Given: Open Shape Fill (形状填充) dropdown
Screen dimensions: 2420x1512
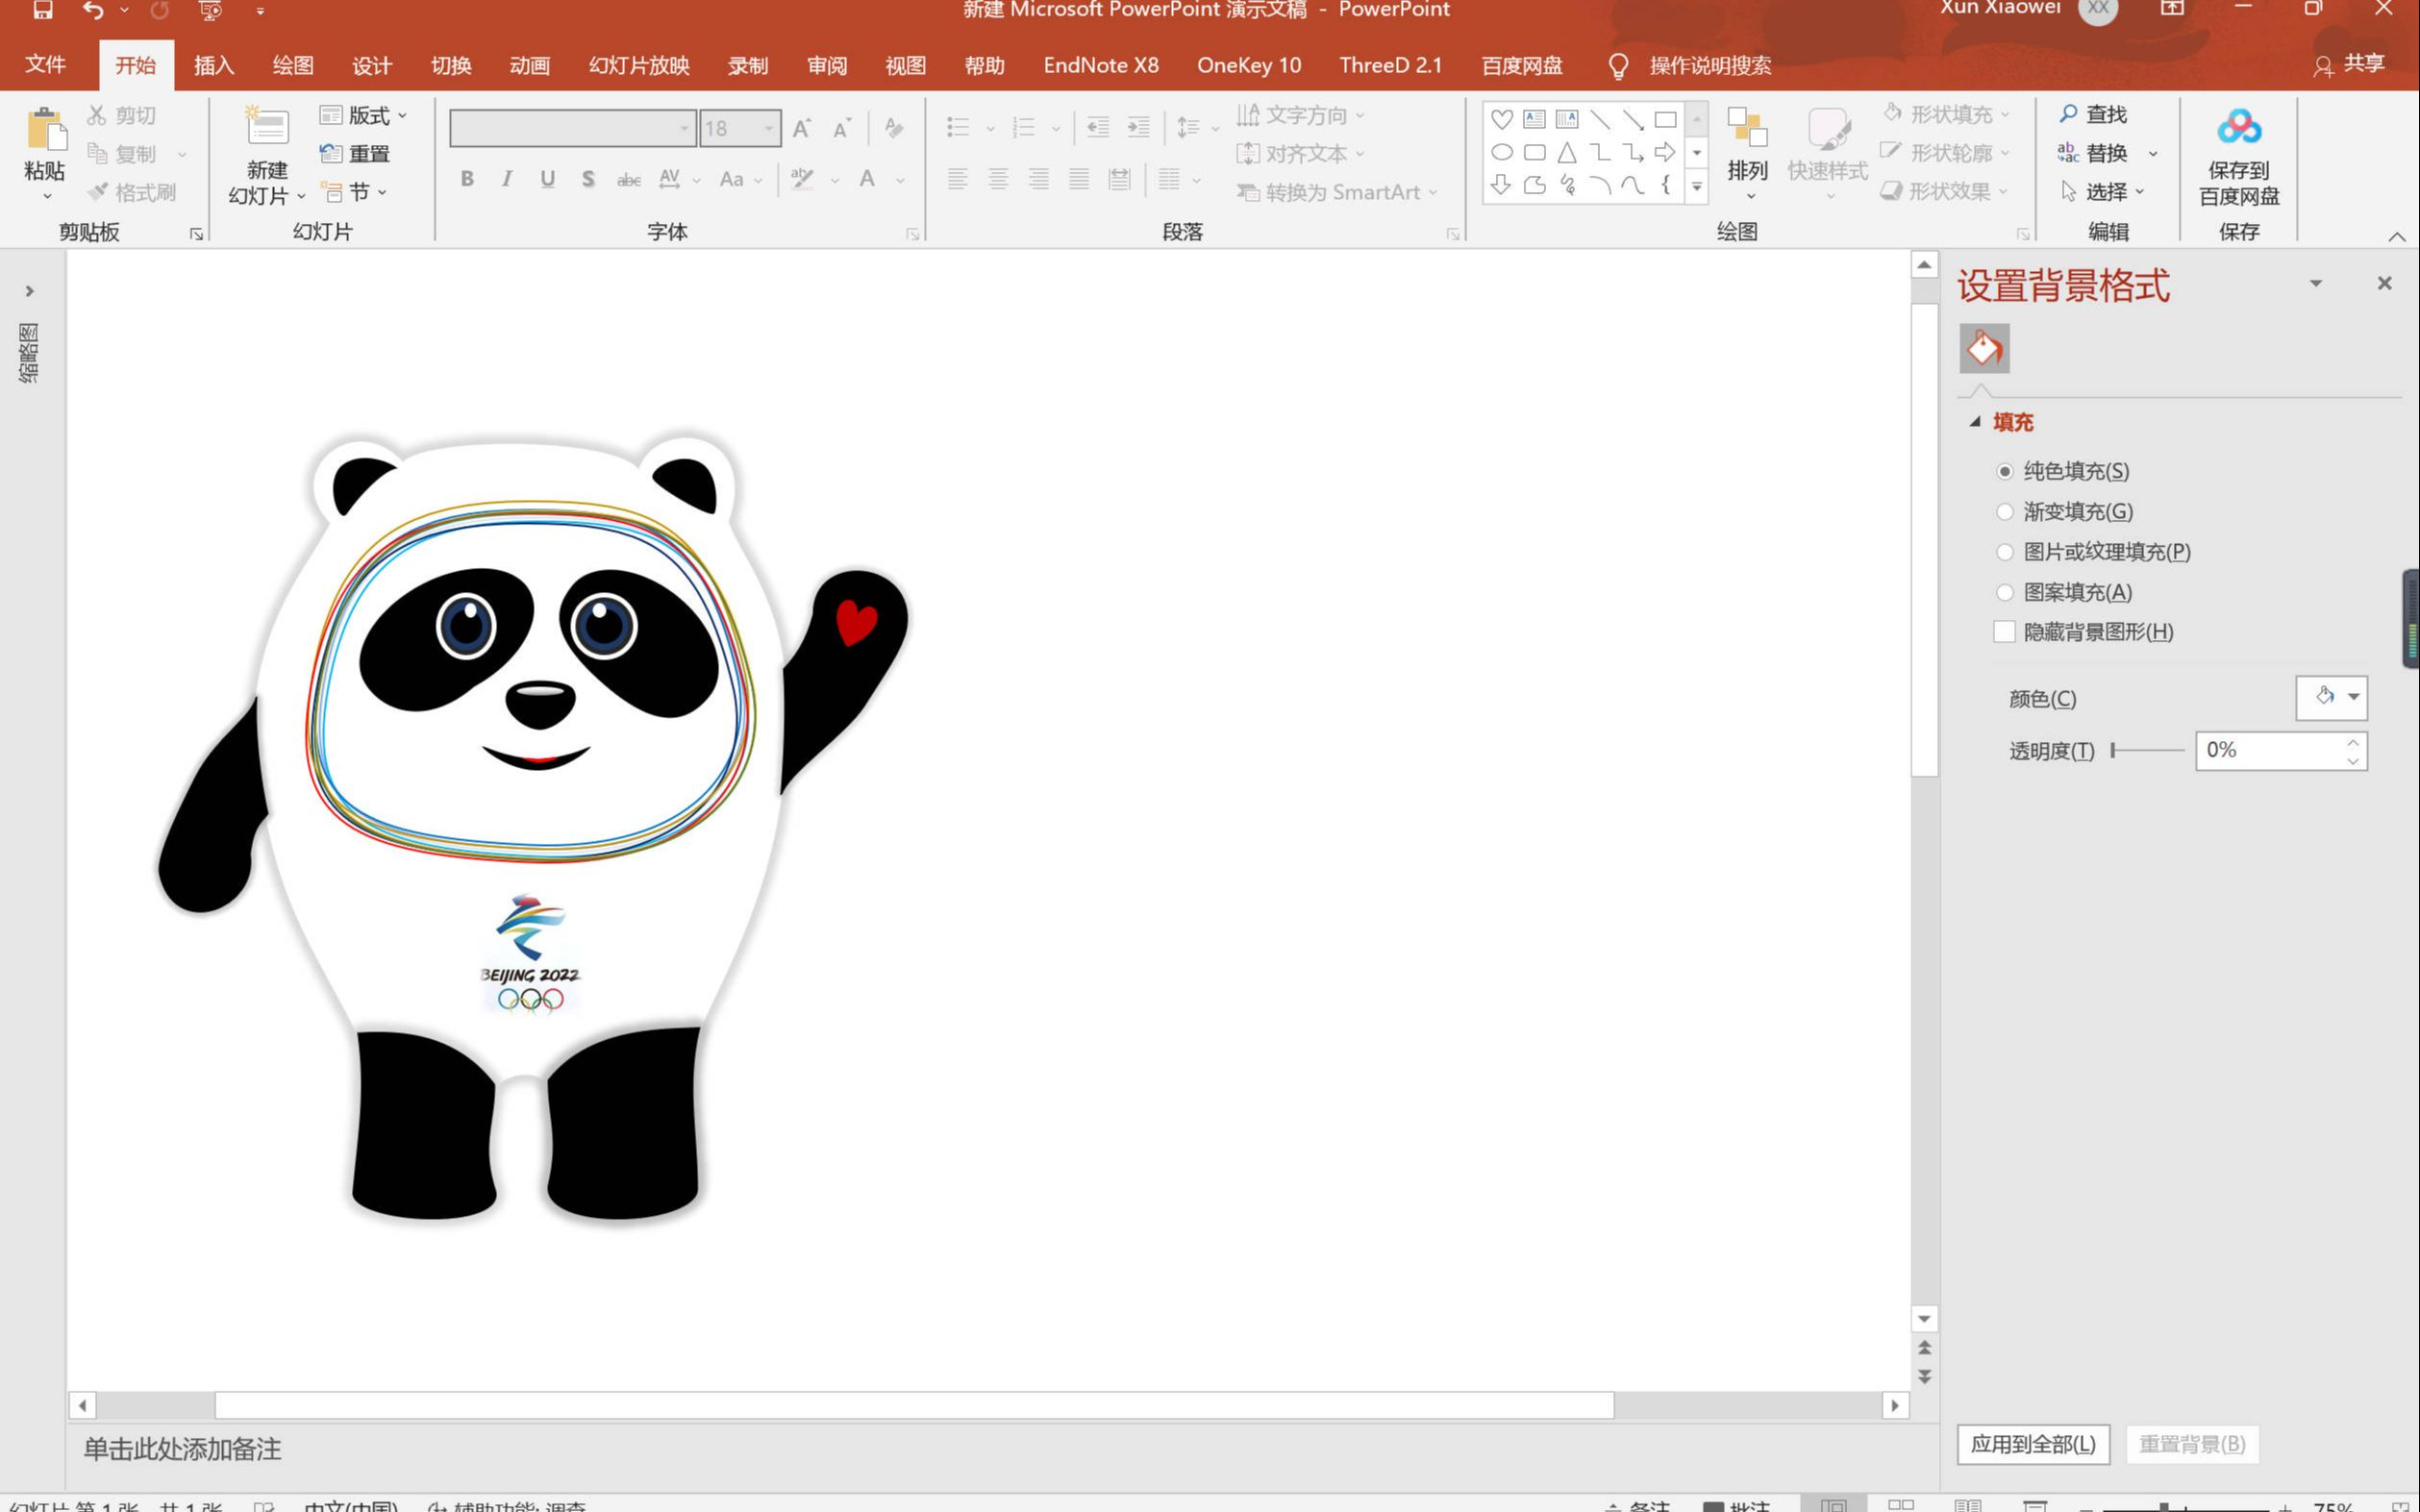Looking at the screenshot, I should (x=1946, y=114).
